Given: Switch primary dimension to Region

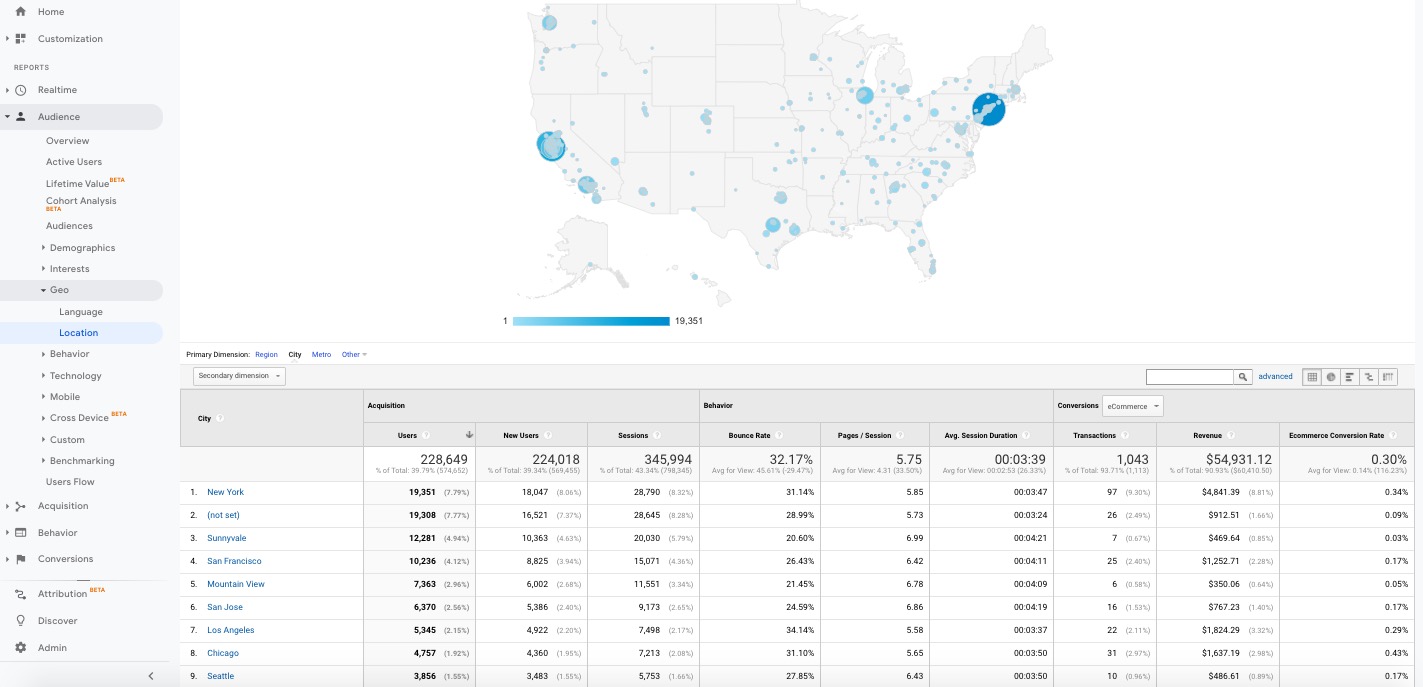Looking at the screenshot, I should pyautogui.click(x=266, y=354).
